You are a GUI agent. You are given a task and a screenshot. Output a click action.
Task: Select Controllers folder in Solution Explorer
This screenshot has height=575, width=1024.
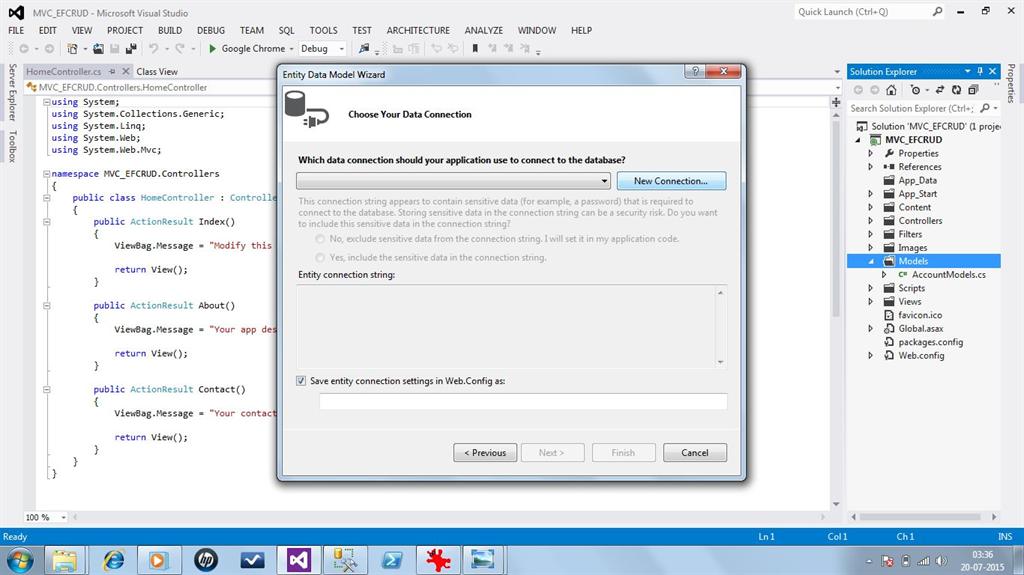coord(920,221)
